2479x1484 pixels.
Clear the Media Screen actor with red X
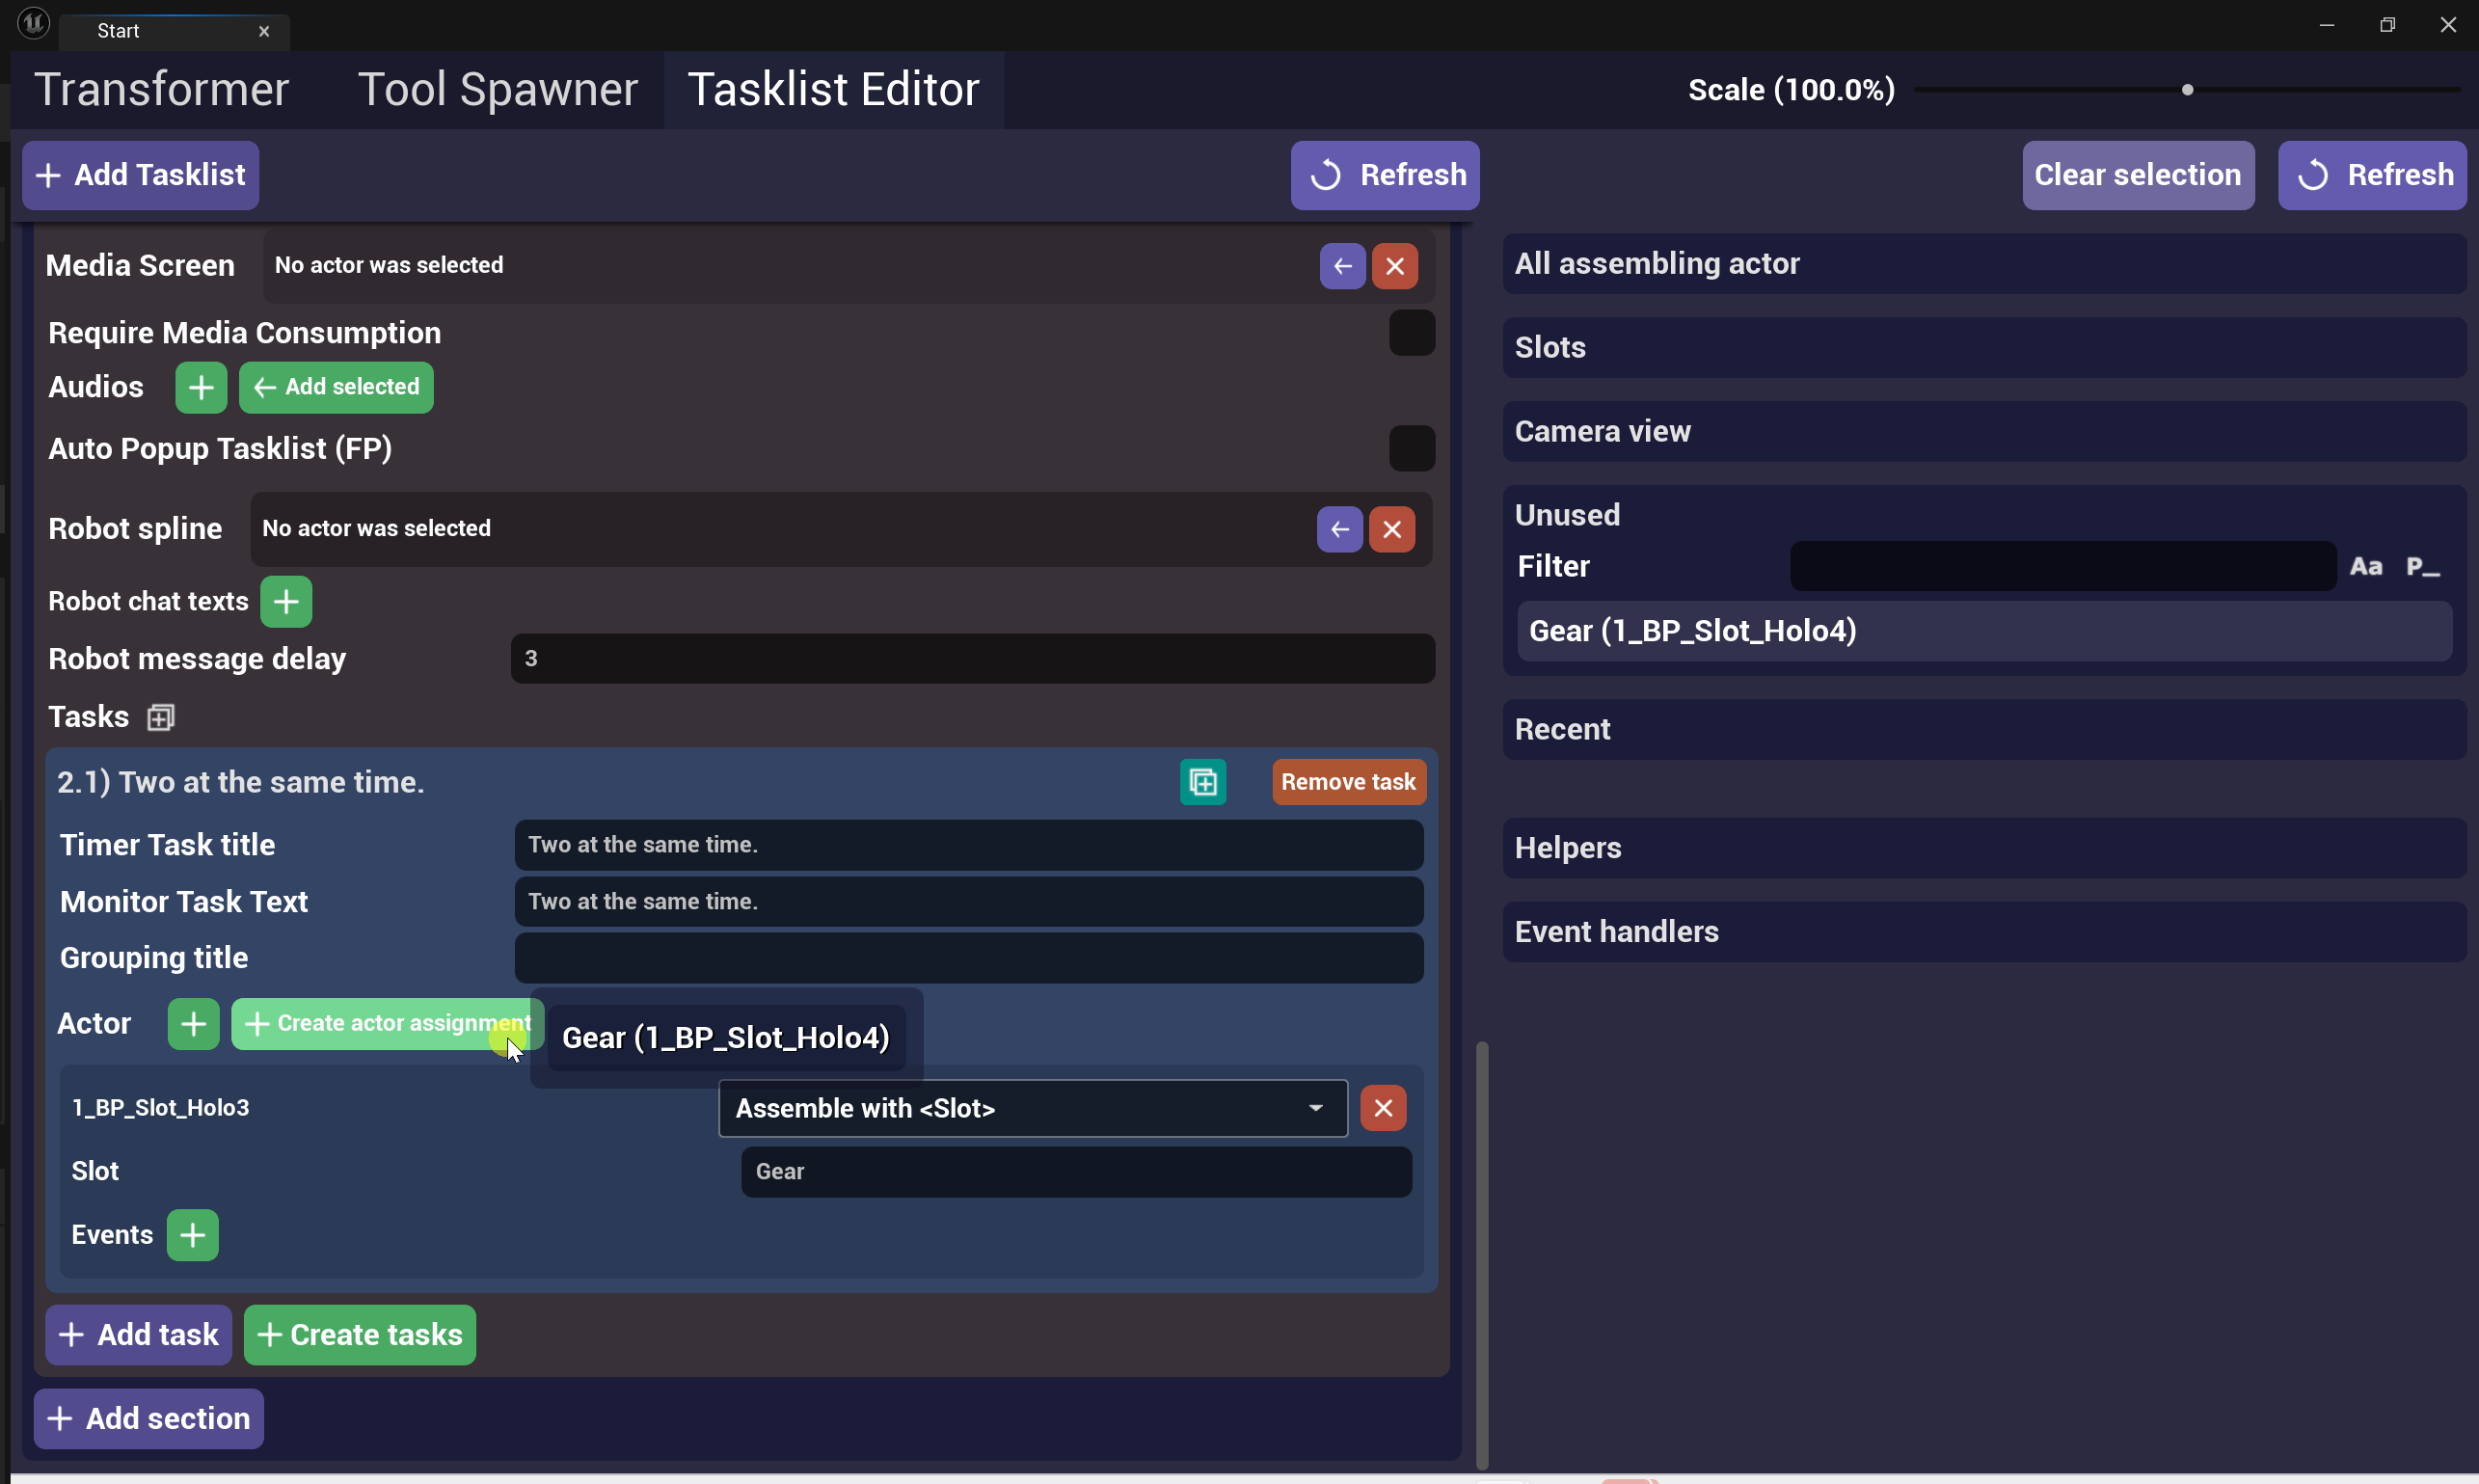click(1394, 266)
